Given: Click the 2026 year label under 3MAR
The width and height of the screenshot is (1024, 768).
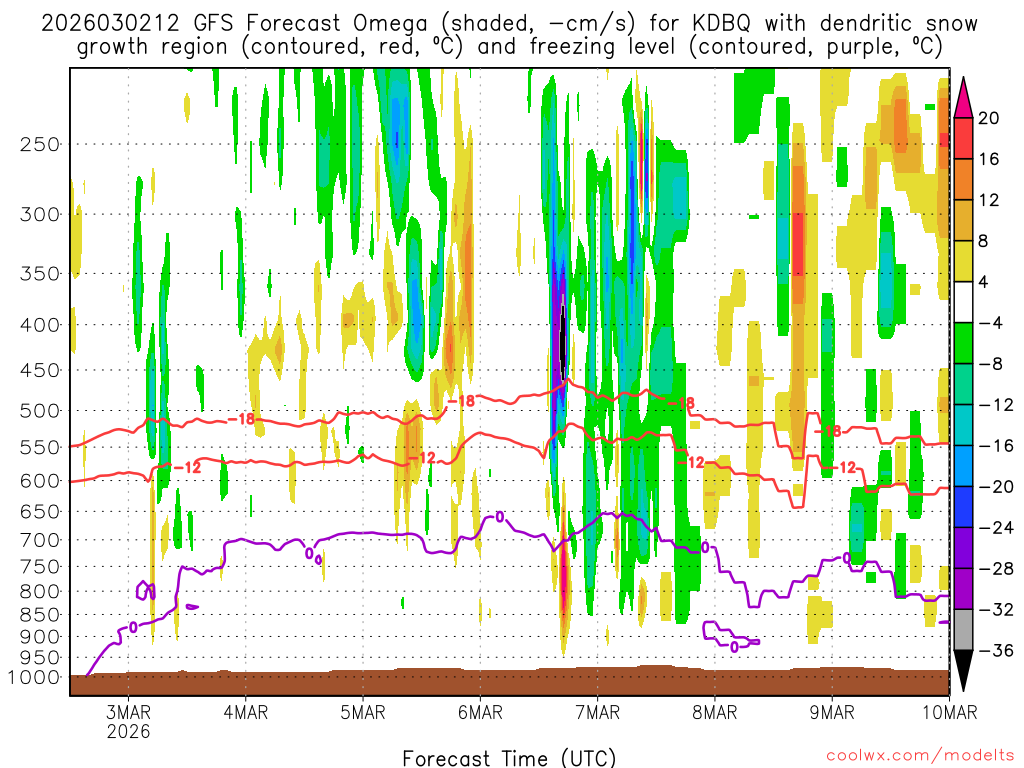Looking at the screenshot, I should point(129,731).
